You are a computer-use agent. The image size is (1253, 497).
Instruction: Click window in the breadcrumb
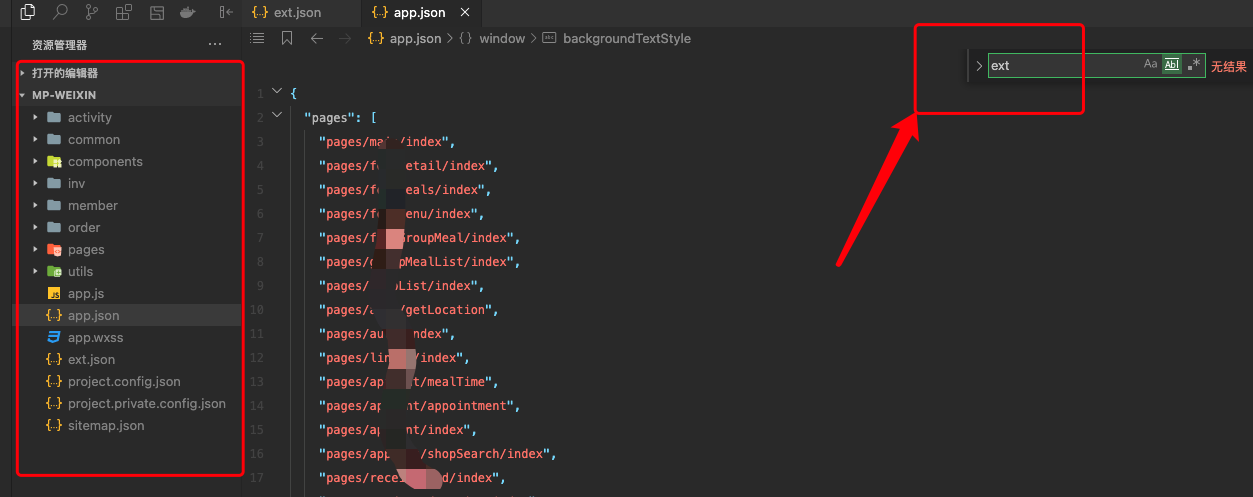502,38
